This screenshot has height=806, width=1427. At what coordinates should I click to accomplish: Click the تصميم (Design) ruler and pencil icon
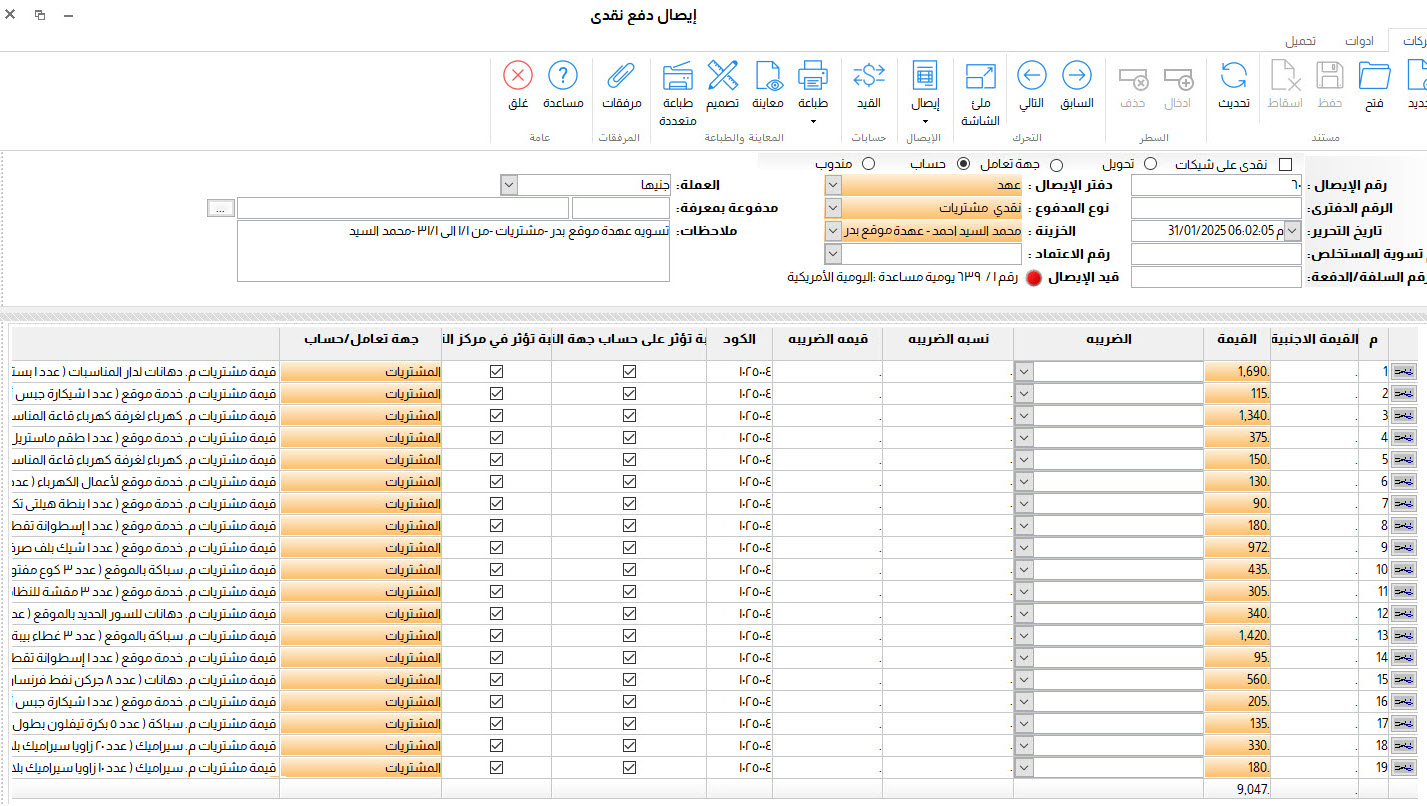(x=722, y=76)
